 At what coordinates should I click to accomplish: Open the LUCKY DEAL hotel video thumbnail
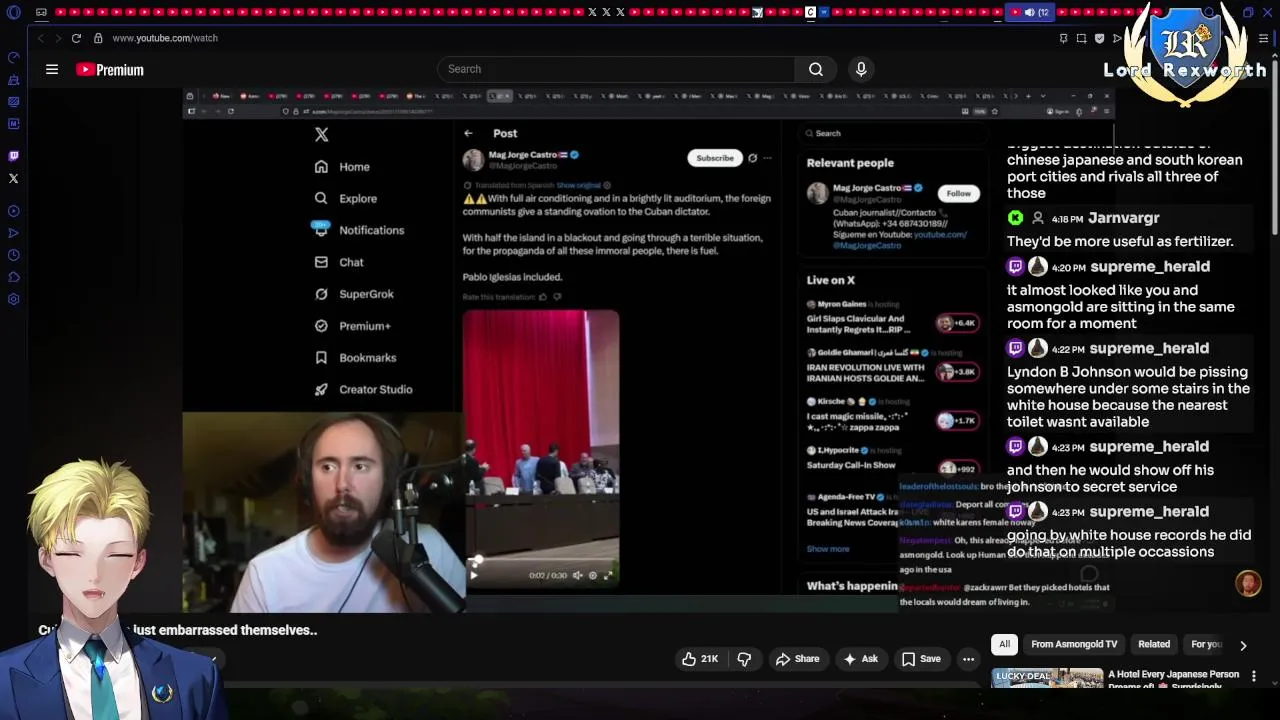click(x=1047, y=679)
